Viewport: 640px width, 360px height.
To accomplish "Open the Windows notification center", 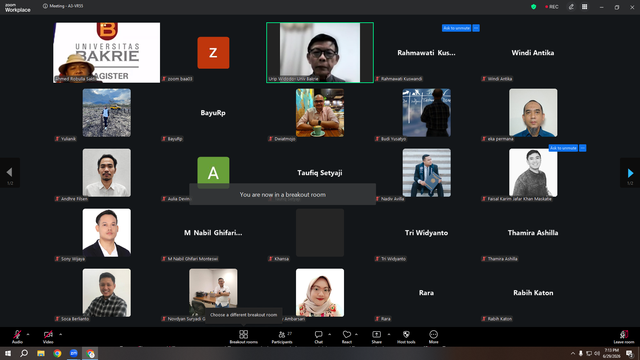I will 629,353.
